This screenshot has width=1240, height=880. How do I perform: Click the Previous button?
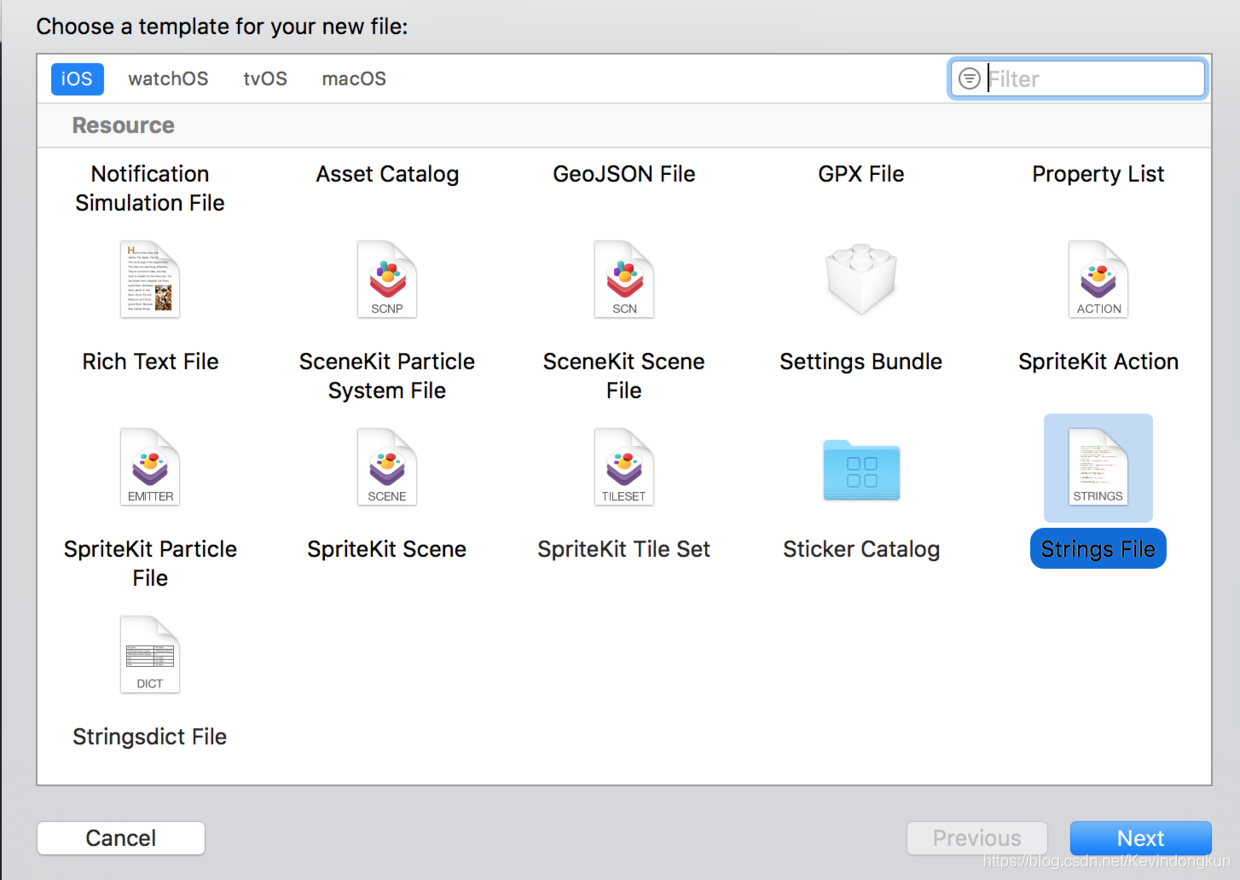[977, 838]
